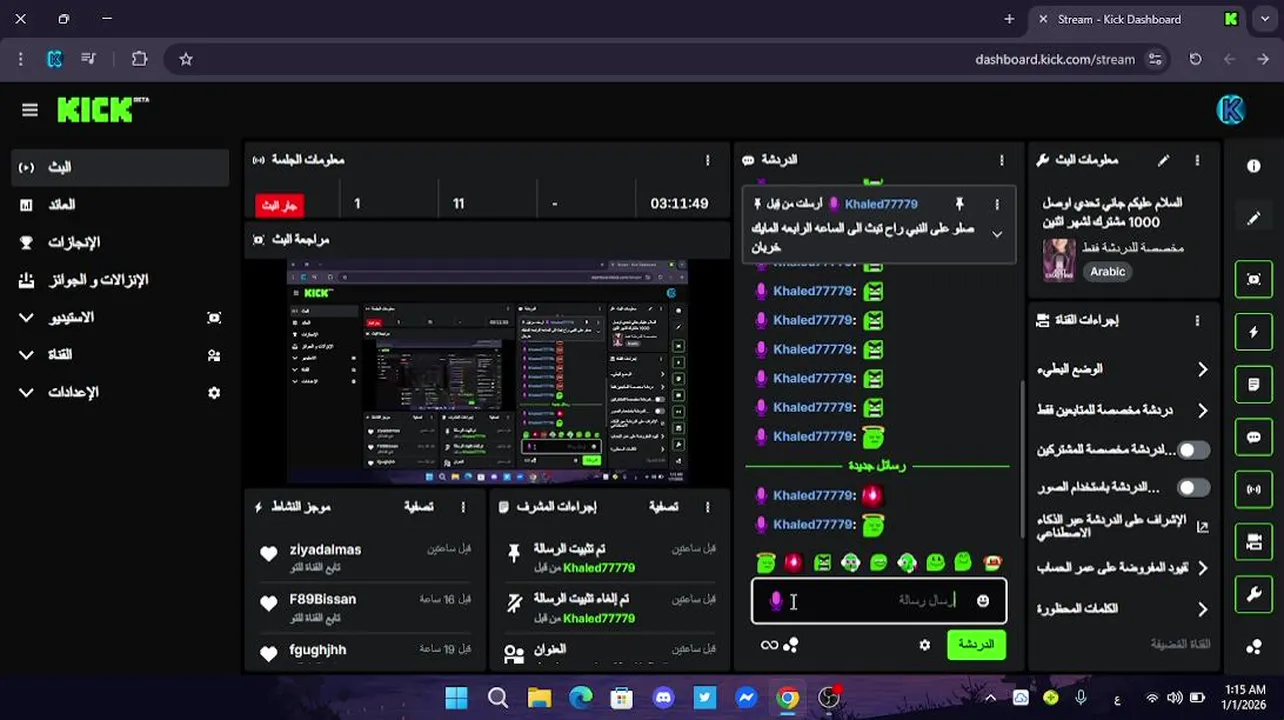
Task: Click the dots cluster icon beside infinity icon
Action: (x=791, y=645)
